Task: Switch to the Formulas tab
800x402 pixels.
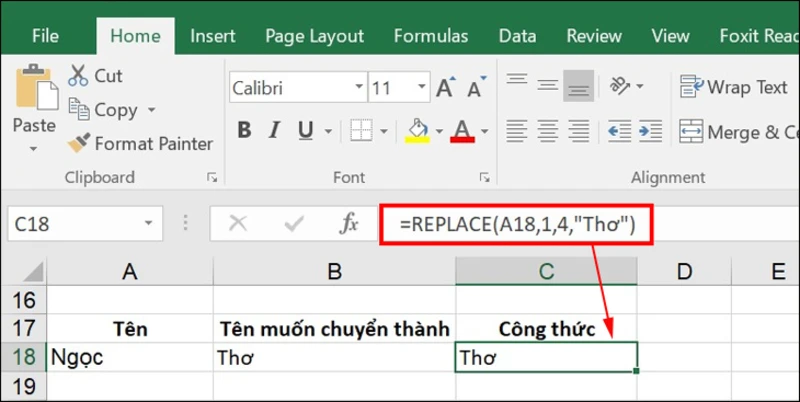Action: point(431,36)
